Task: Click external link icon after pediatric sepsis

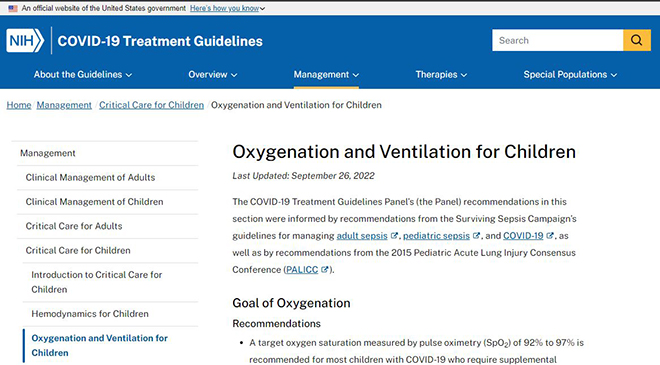Action: 476,236
